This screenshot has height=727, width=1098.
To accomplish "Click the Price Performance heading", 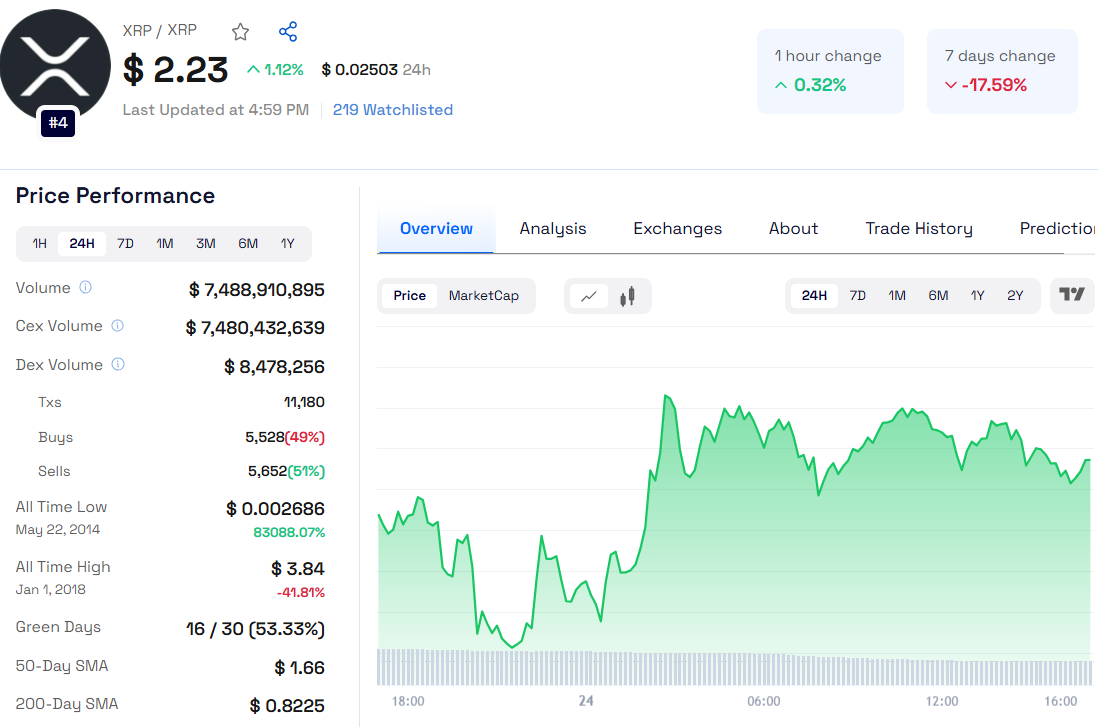I will coord(116,196).
